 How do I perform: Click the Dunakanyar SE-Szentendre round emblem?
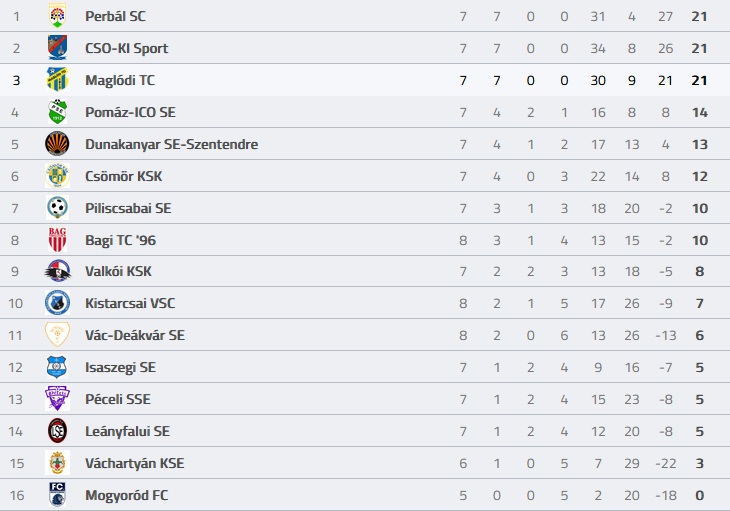(x=57, y=144)
